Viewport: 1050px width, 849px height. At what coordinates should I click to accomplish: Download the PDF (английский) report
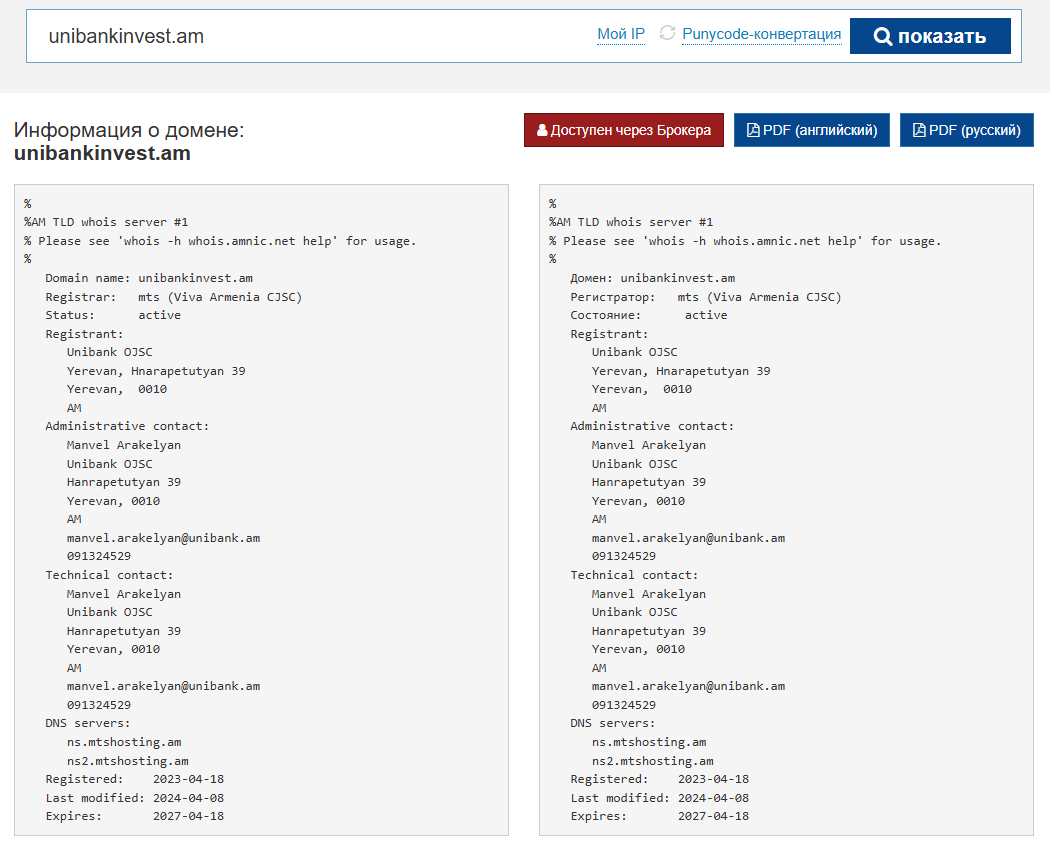(812, 130)
